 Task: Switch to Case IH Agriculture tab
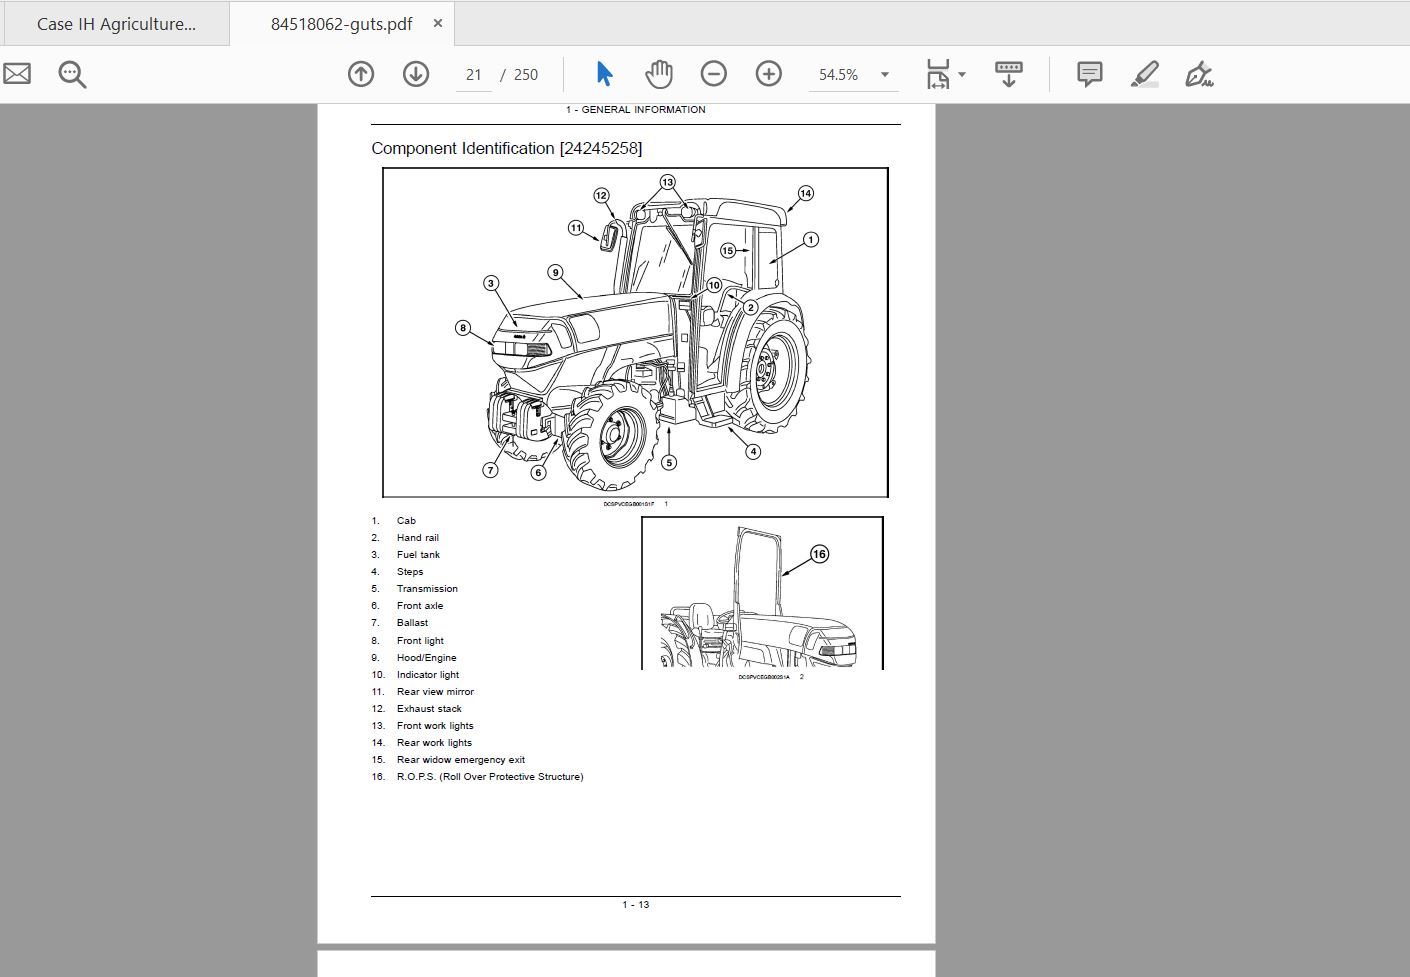(116, 24)
